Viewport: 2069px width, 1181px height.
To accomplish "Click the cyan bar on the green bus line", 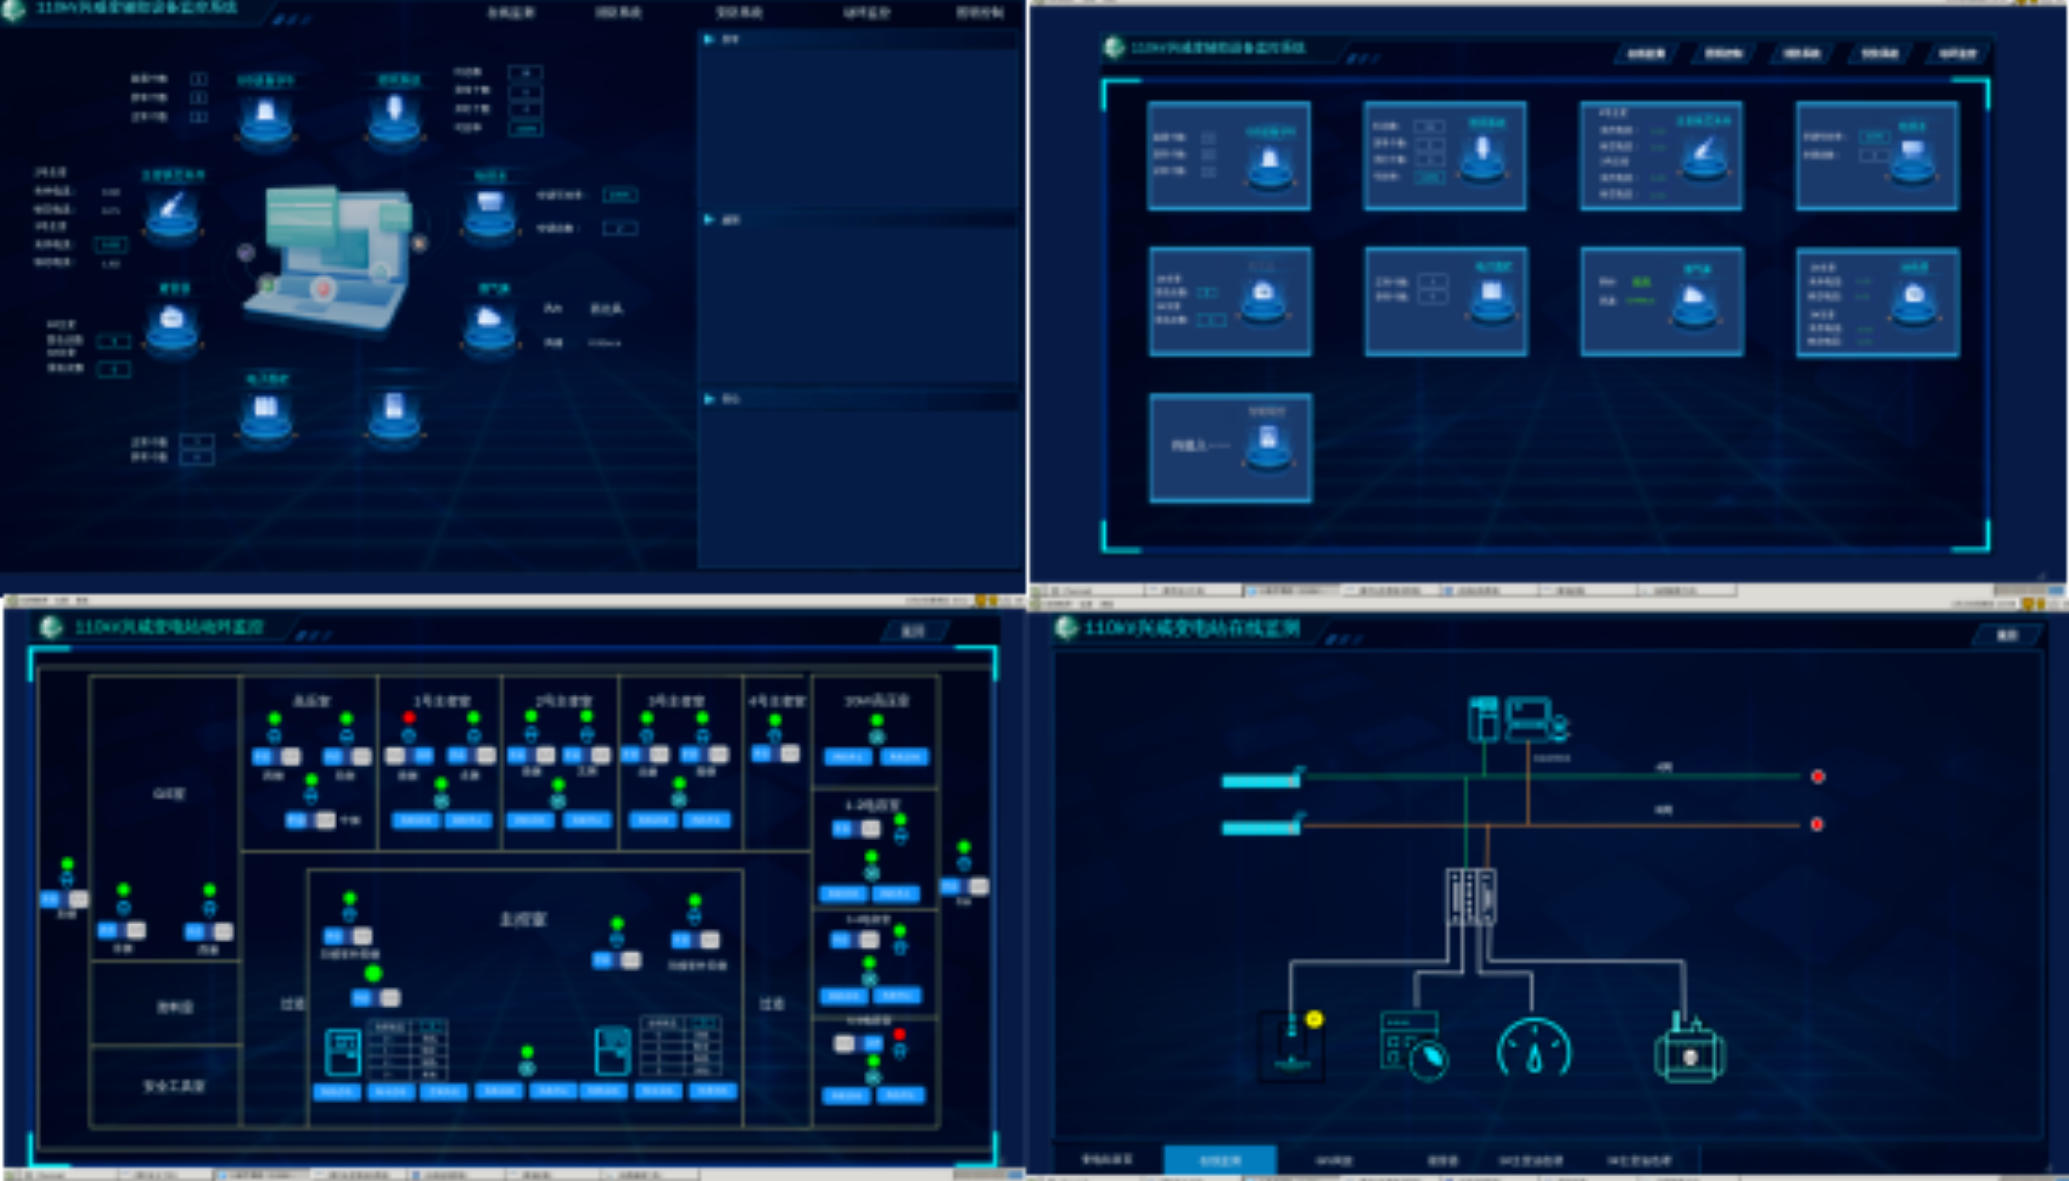I will coord(1260,780).
